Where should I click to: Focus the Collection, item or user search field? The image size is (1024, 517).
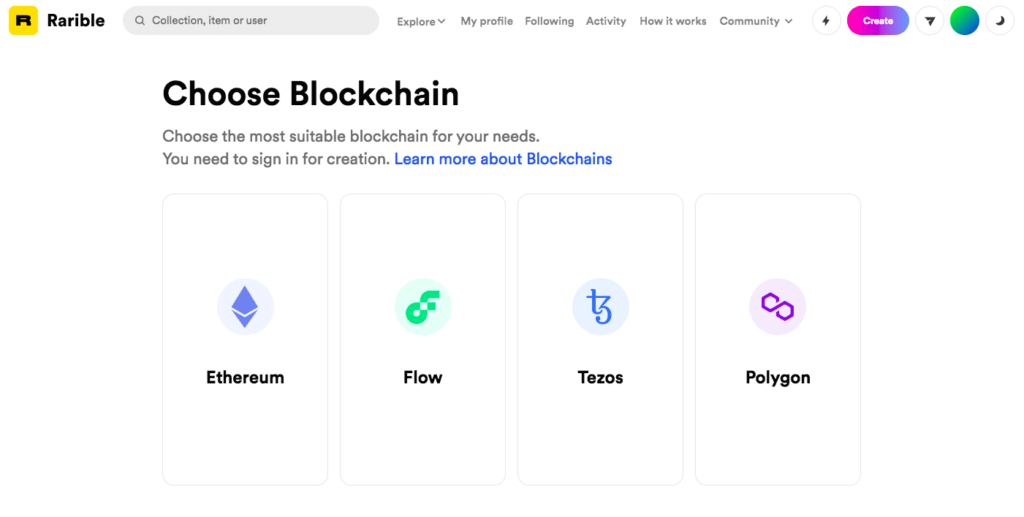tap(260, 21)
